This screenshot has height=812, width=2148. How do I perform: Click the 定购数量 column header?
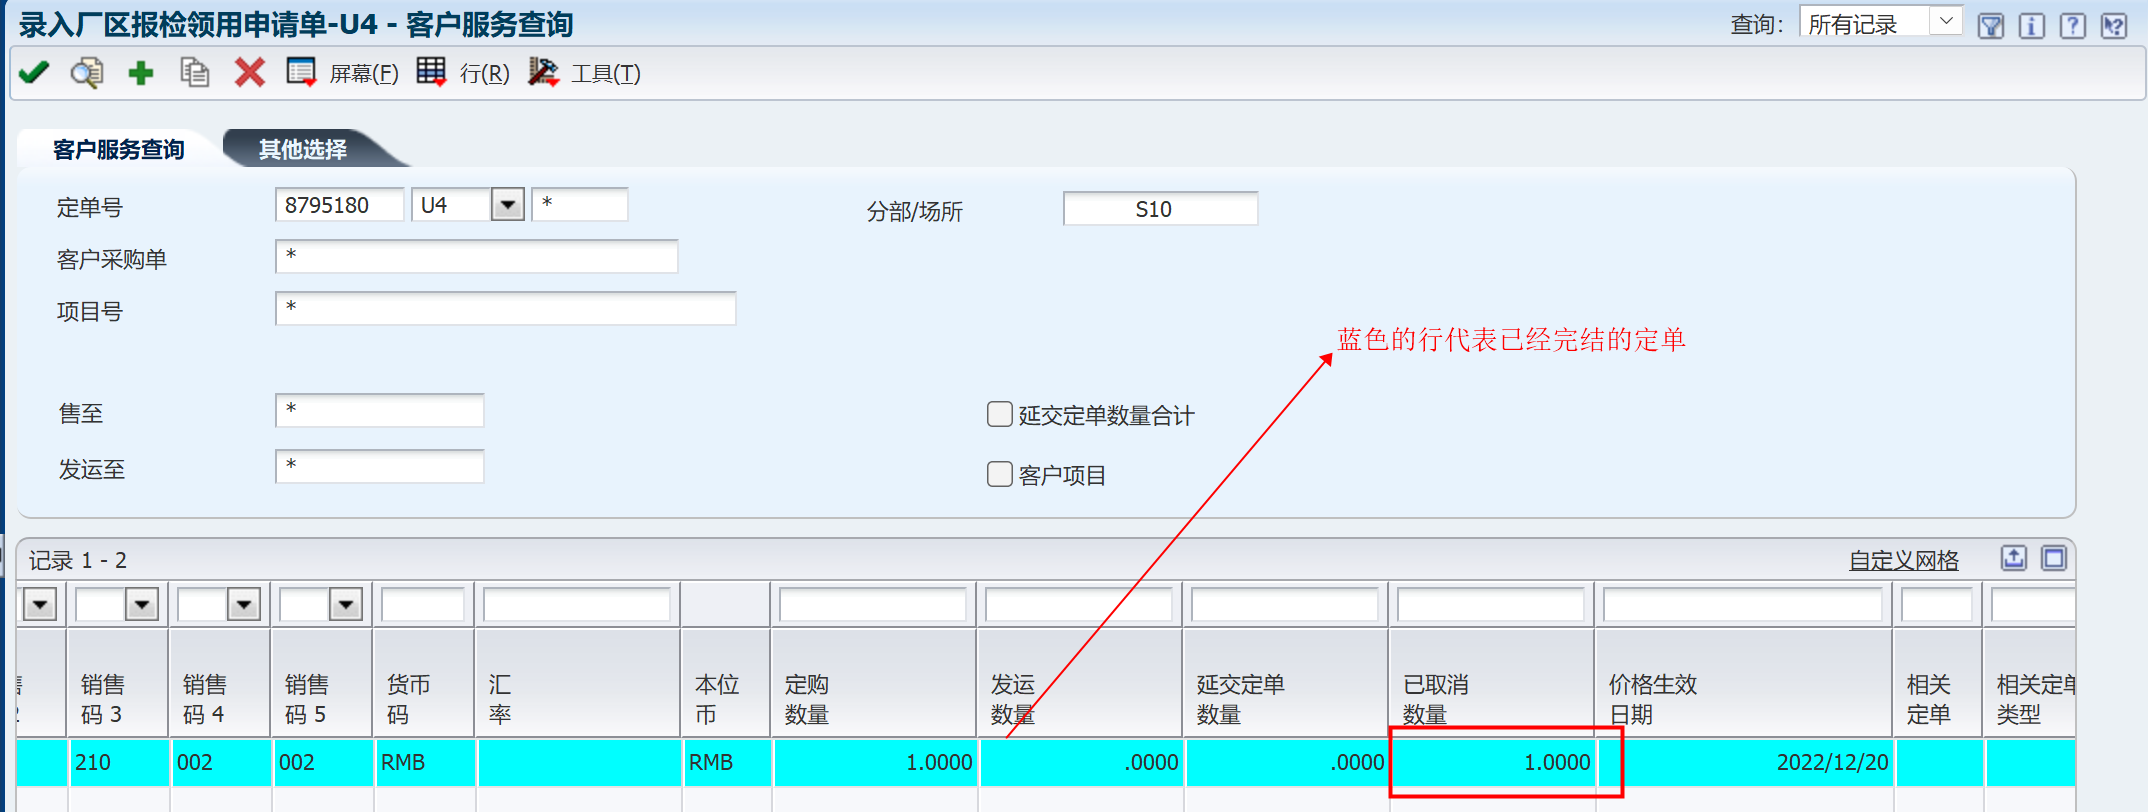[873, 684]
